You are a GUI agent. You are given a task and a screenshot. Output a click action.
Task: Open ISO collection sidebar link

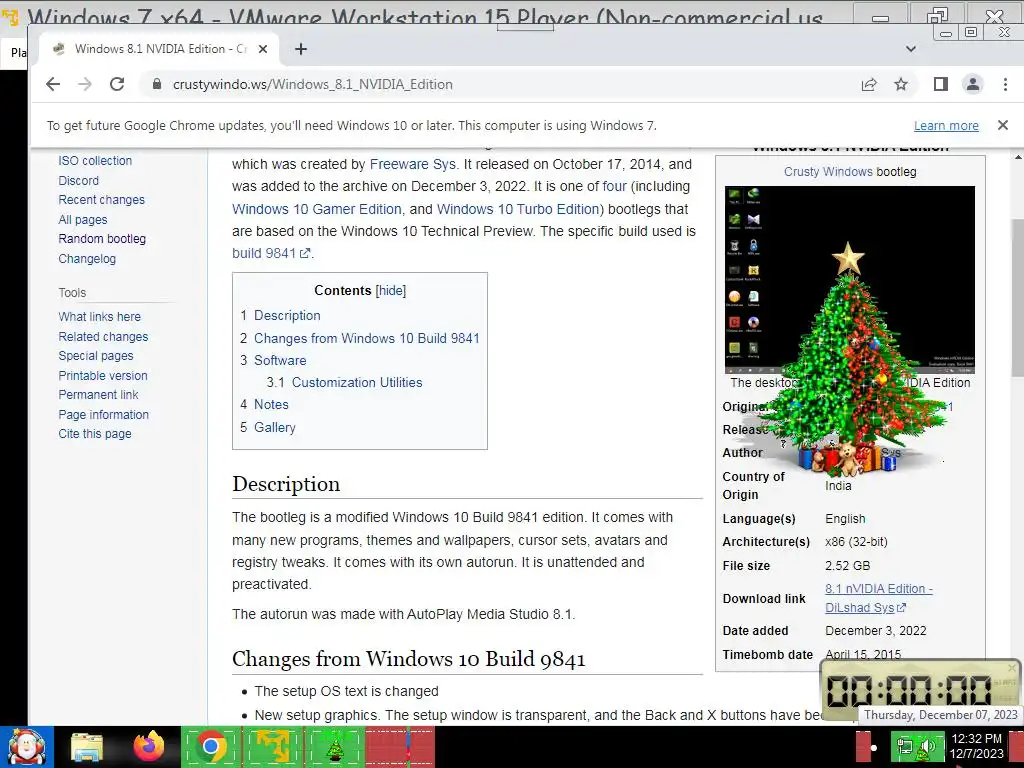click(x=95, y=161)
